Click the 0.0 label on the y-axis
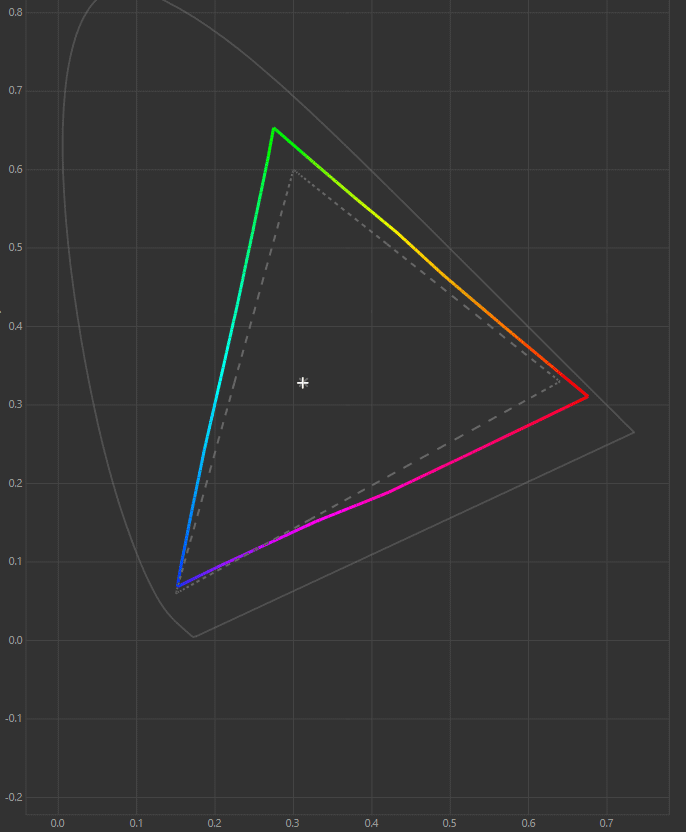The height and width of the screenshot is (832, 686). coord(15,640)
